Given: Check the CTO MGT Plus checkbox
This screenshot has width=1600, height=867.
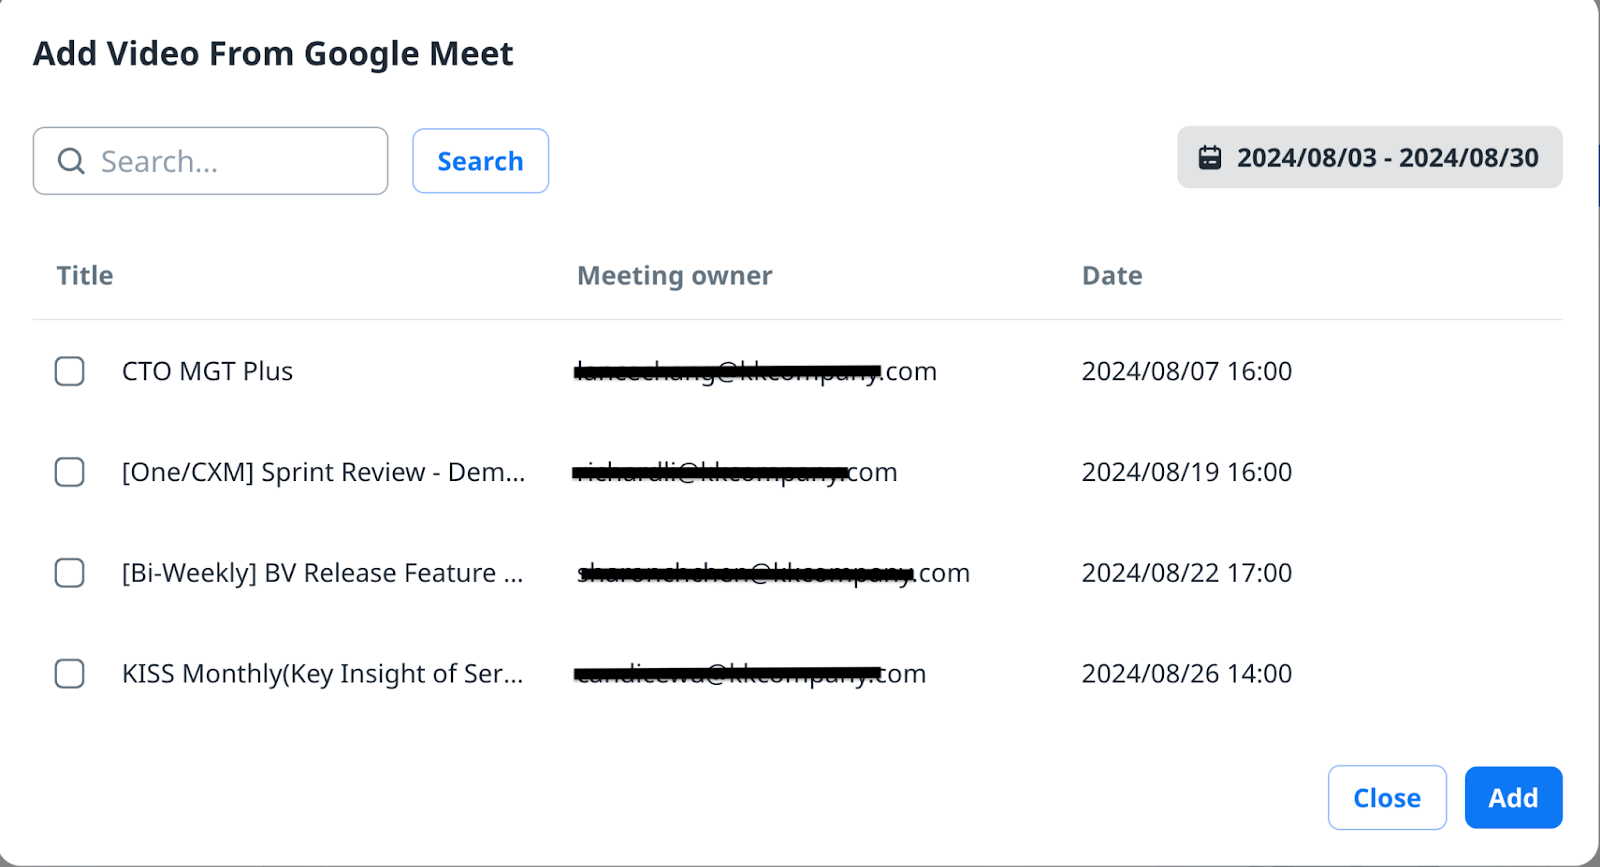Looking at the screenshot, I should (x=69, y=371).
